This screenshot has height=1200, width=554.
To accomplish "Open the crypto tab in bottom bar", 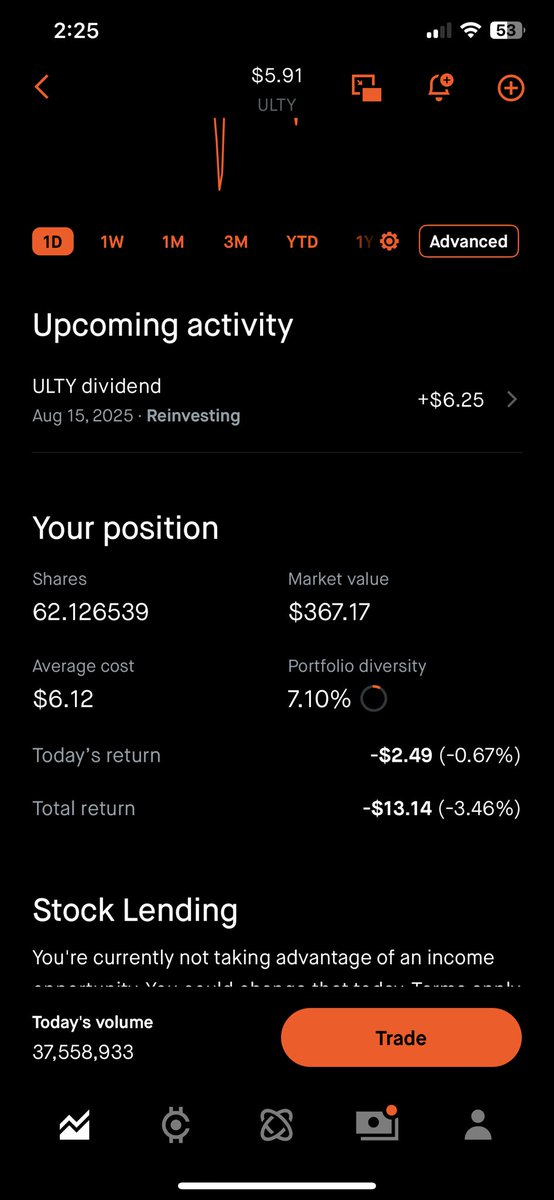I will click(x=175, y=1126).
